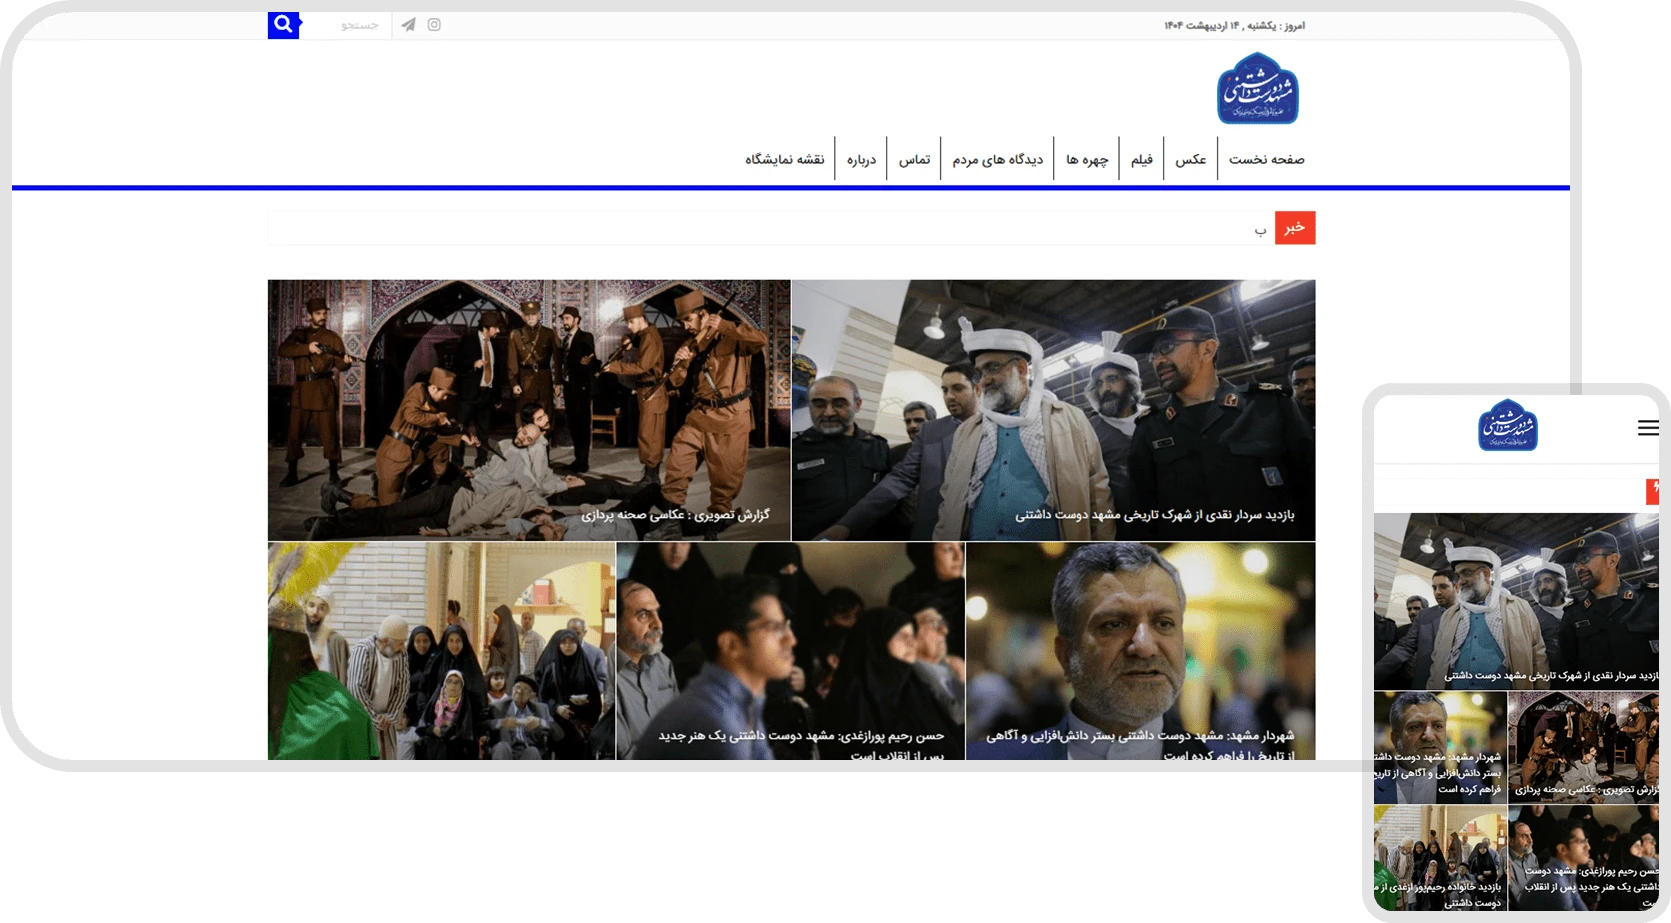Open the چهره ها menu item
This screenshot has width=1671, height=923.
click(1087, 159)
